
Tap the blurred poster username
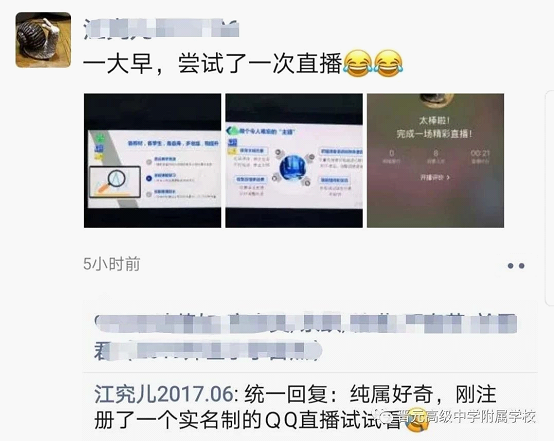click(x=161, y=28)
